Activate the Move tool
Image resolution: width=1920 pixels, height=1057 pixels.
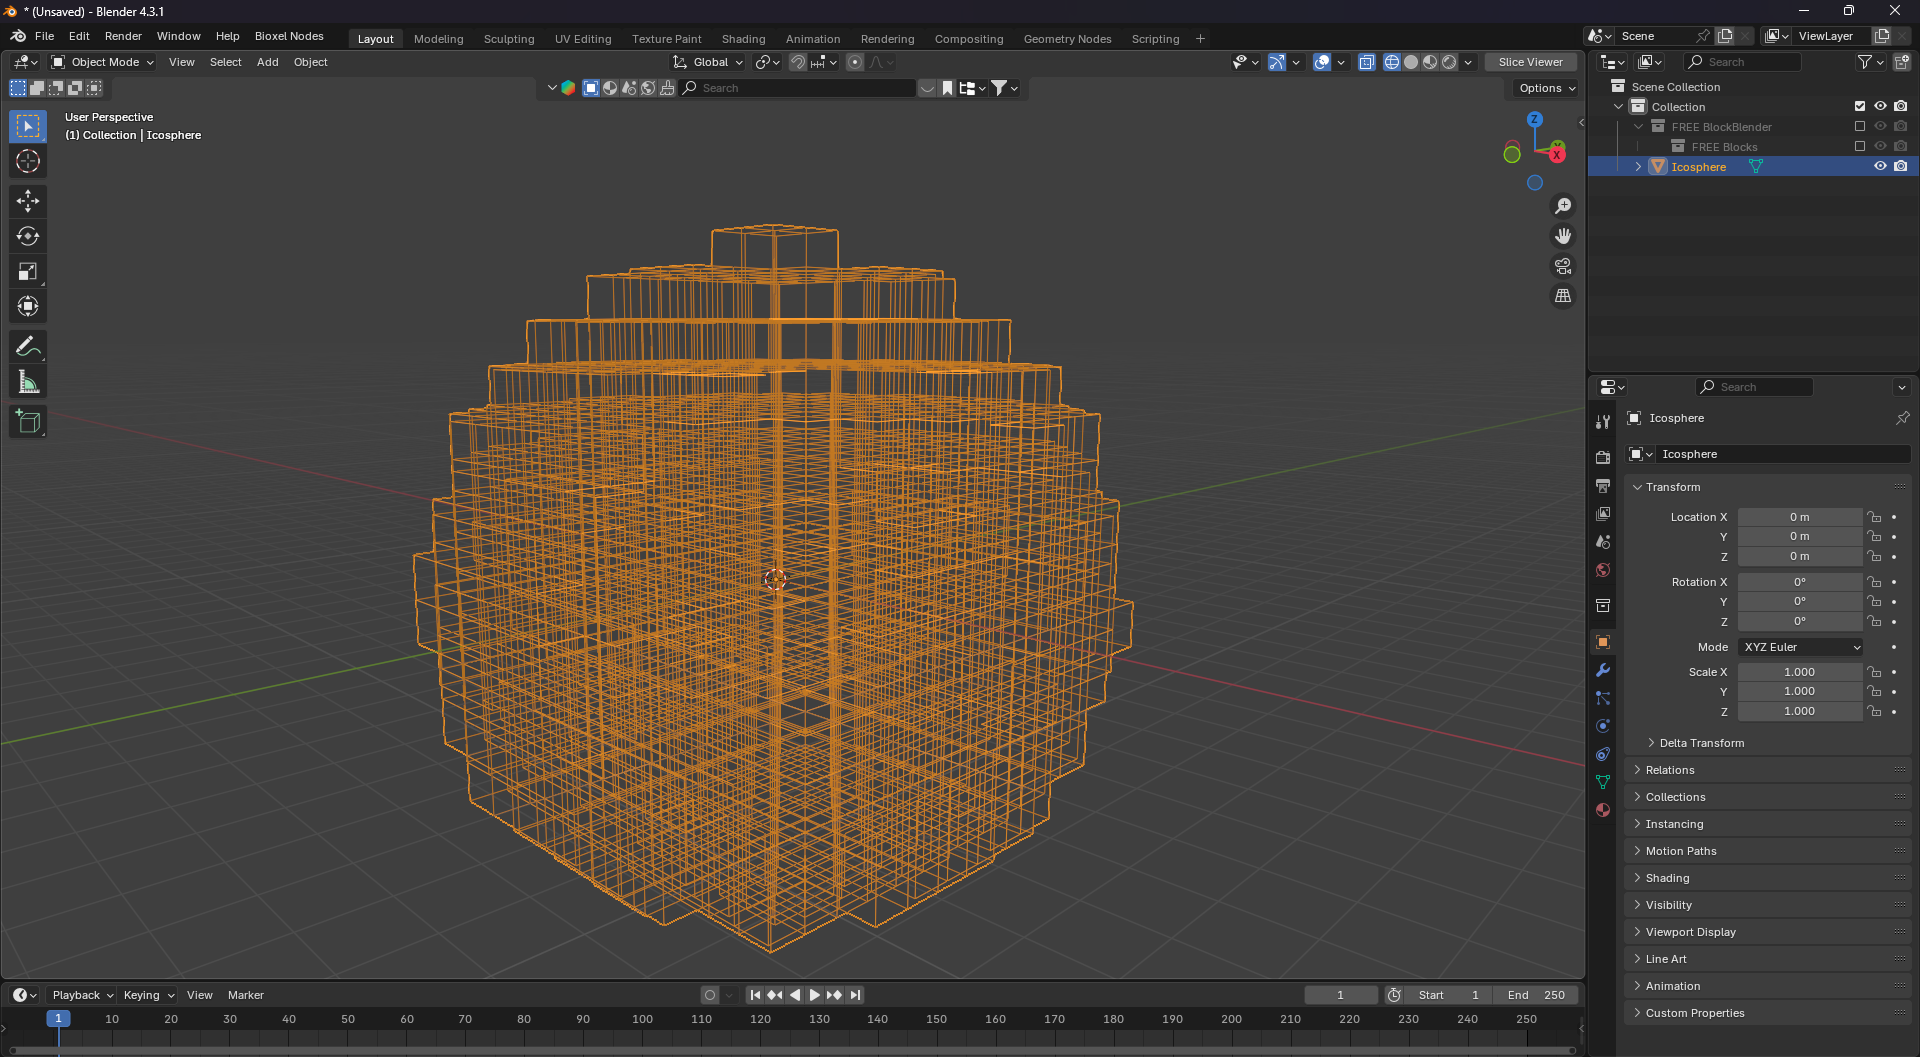click(28, 201)
